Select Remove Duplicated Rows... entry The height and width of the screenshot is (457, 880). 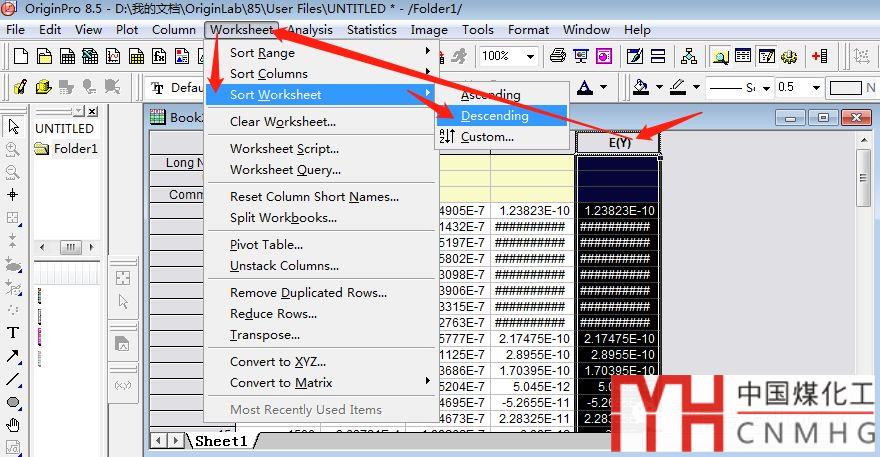tap(323, 293)
